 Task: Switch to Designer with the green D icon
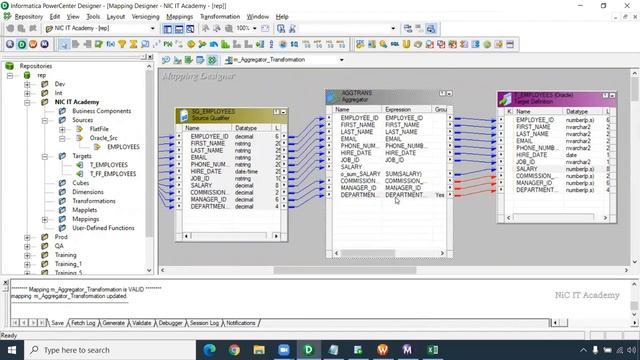(22, 44)
